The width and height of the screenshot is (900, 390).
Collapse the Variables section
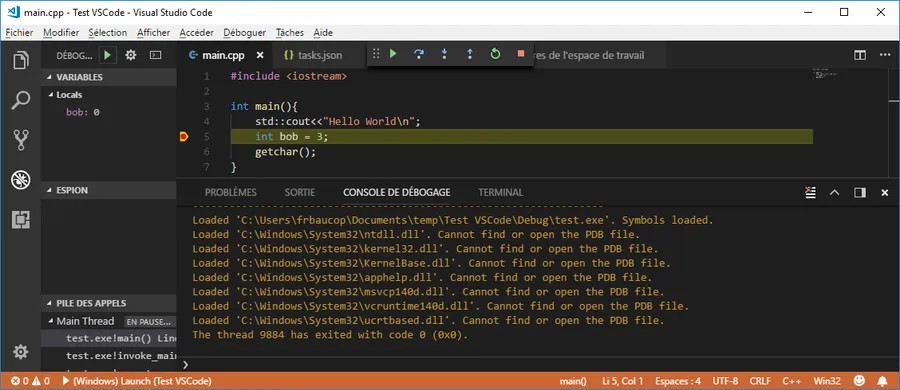coord(109,77)
